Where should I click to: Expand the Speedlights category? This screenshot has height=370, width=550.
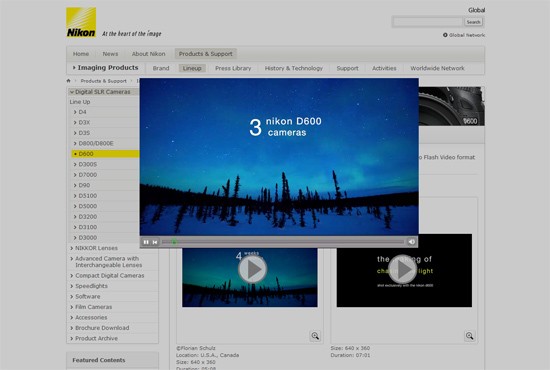pos(91,286)
